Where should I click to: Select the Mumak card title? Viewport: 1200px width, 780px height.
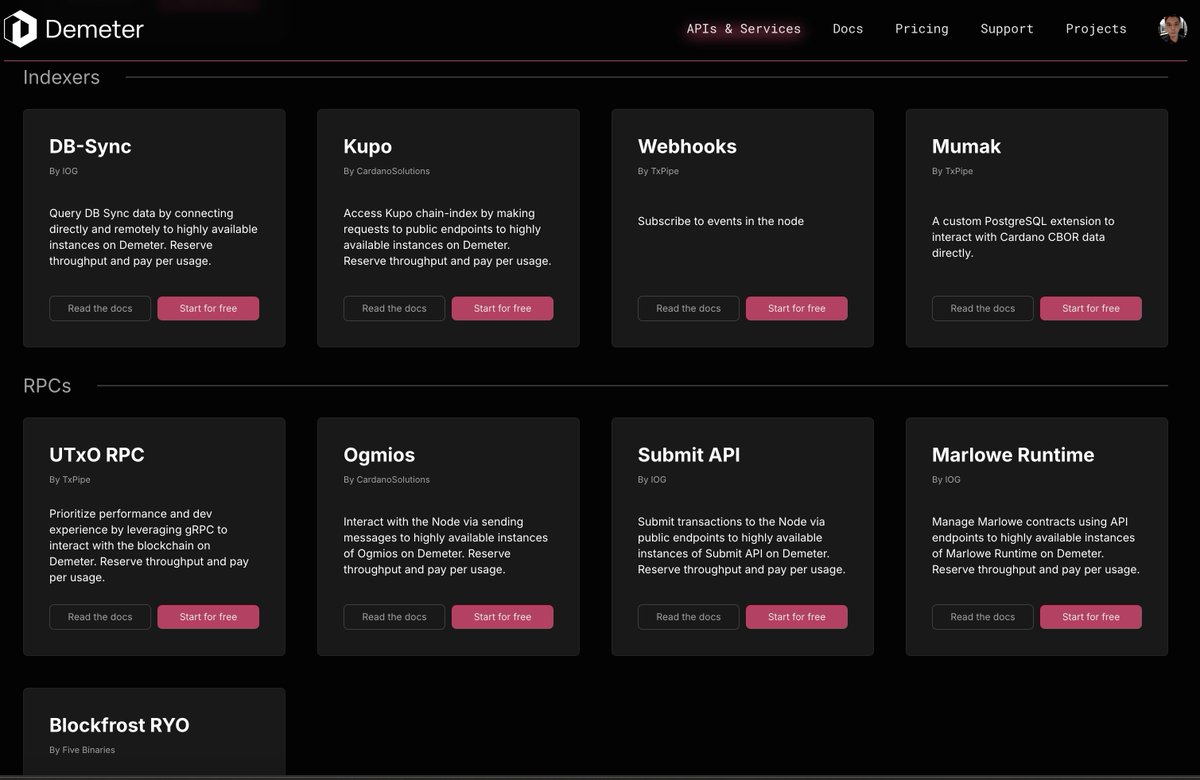point(966,146)
